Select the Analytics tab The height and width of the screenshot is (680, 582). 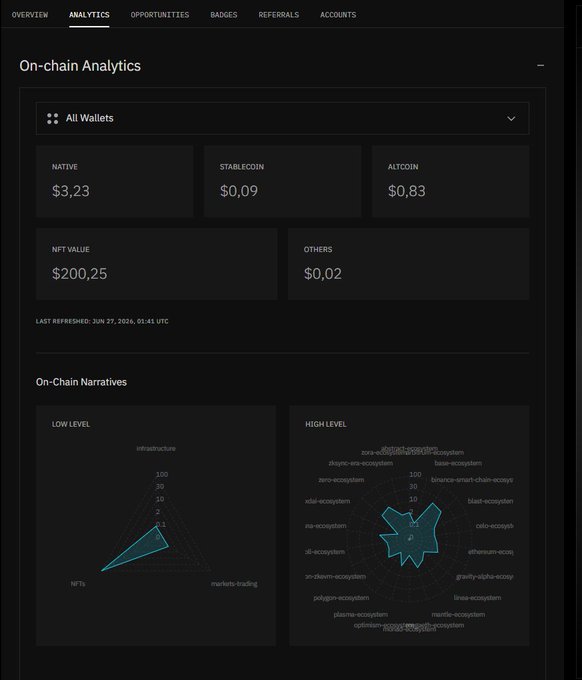pyautogui.click(x=89, y=15)
